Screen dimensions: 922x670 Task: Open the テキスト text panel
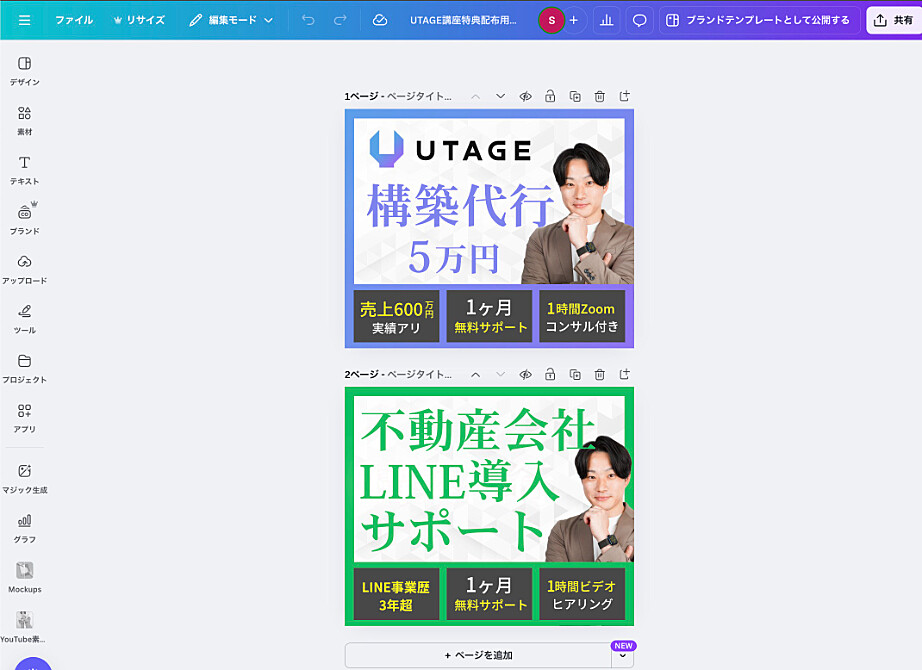(x=25, y=171)
